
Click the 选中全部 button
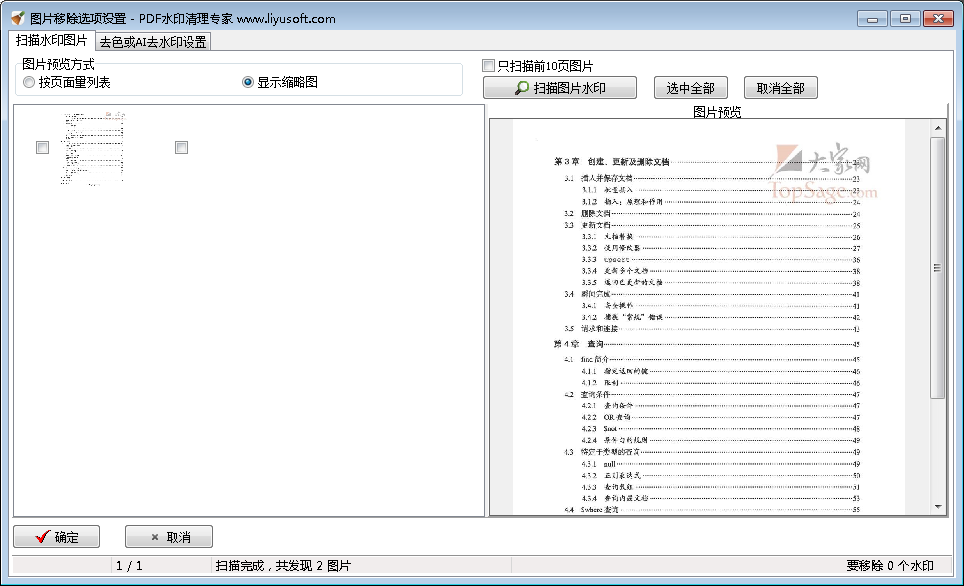pos(692,87)
